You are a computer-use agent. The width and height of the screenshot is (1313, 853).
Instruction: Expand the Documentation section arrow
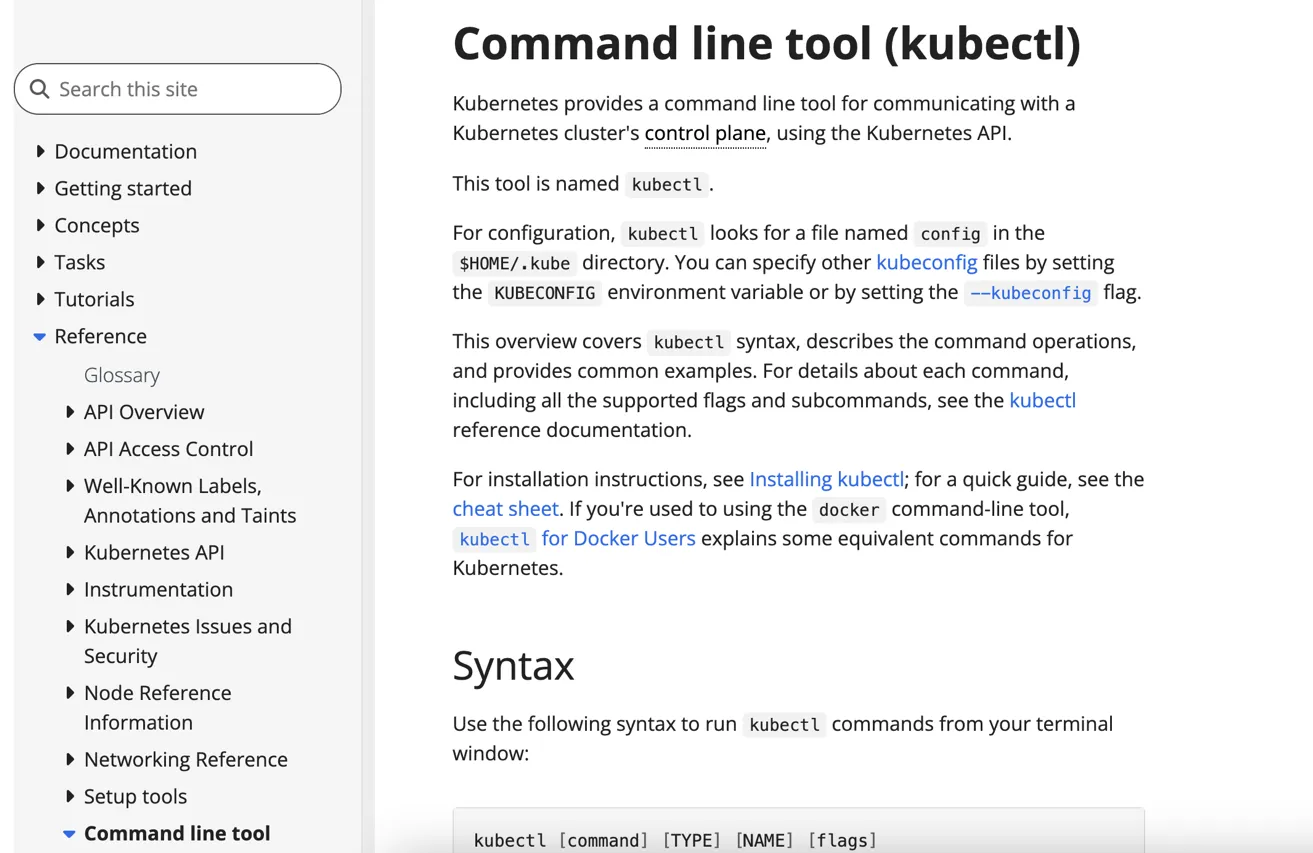(x=40, y=151)
